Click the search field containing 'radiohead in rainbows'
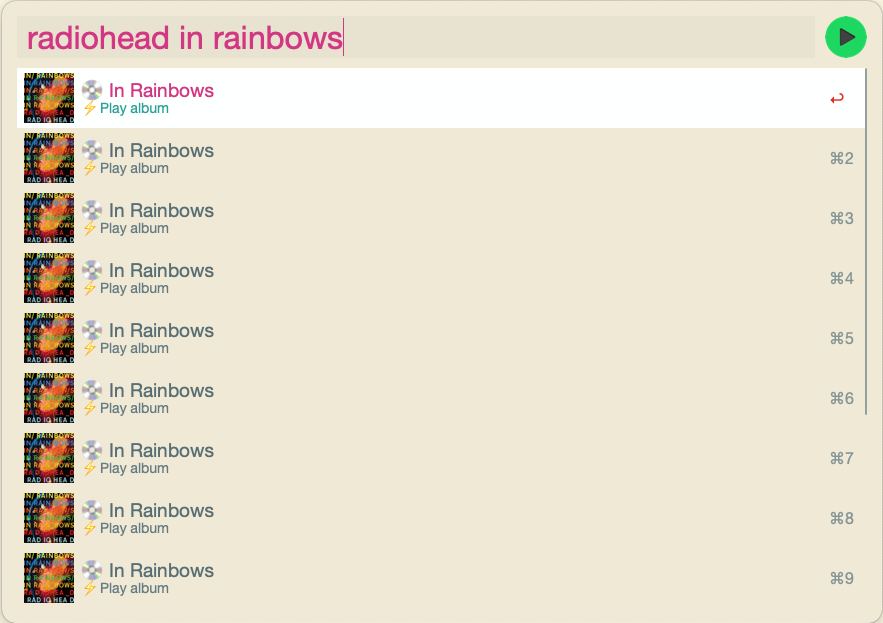 tap(416, 37)
